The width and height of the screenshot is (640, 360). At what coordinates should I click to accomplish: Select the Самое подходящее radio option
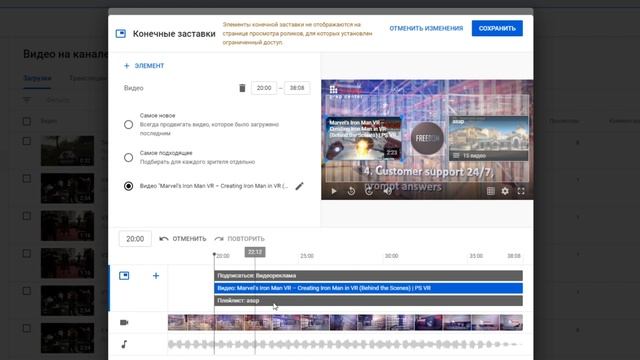128,157
